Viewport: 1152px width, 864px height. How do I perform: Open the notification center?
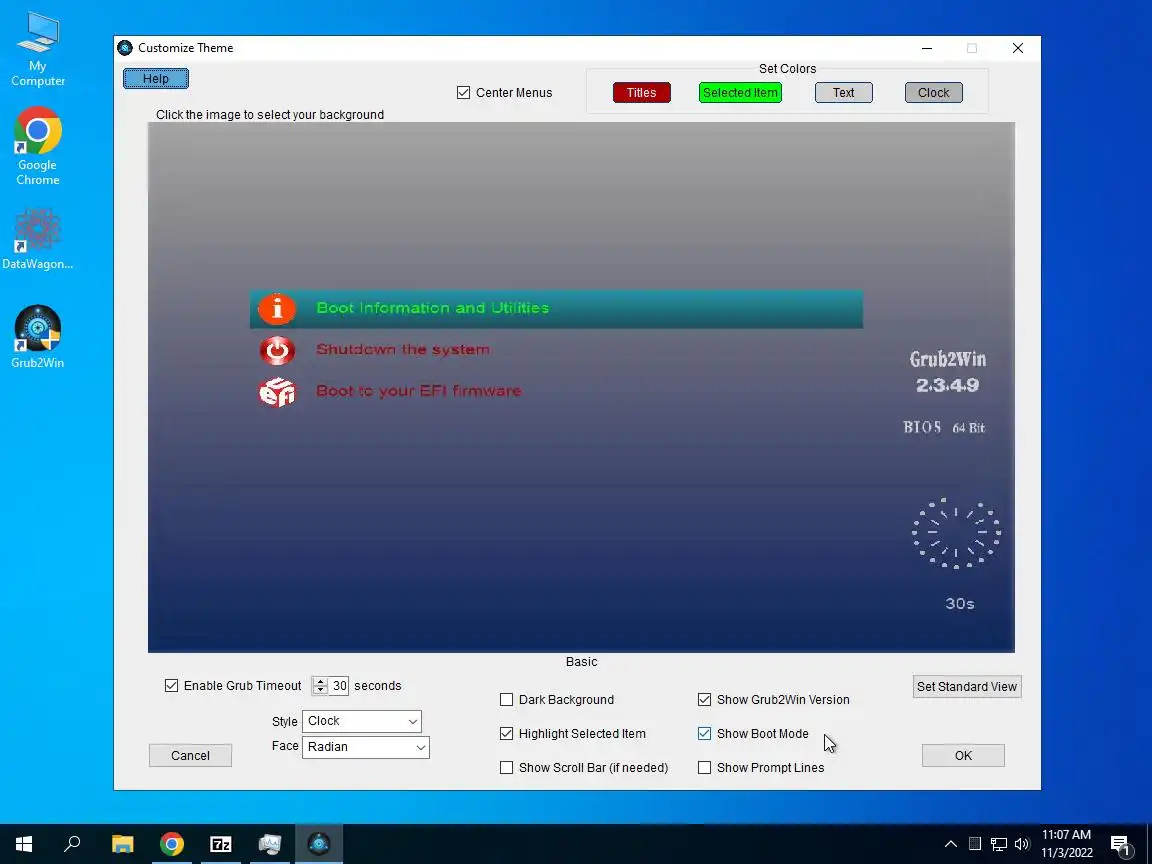click(1120, 846)
